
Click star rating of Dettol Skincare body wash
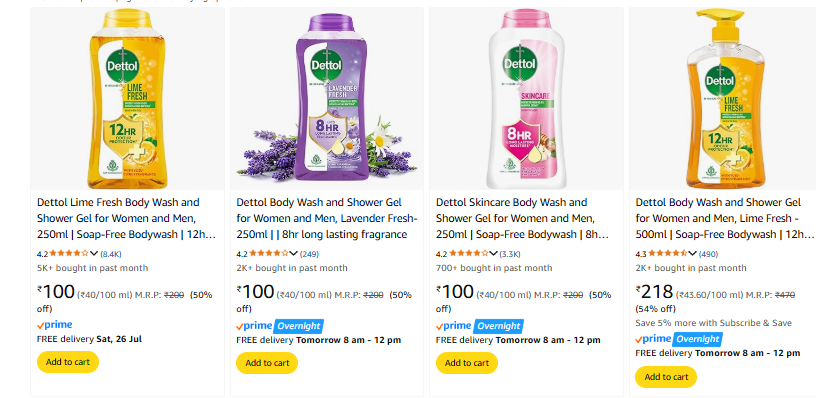click(468, 254)
